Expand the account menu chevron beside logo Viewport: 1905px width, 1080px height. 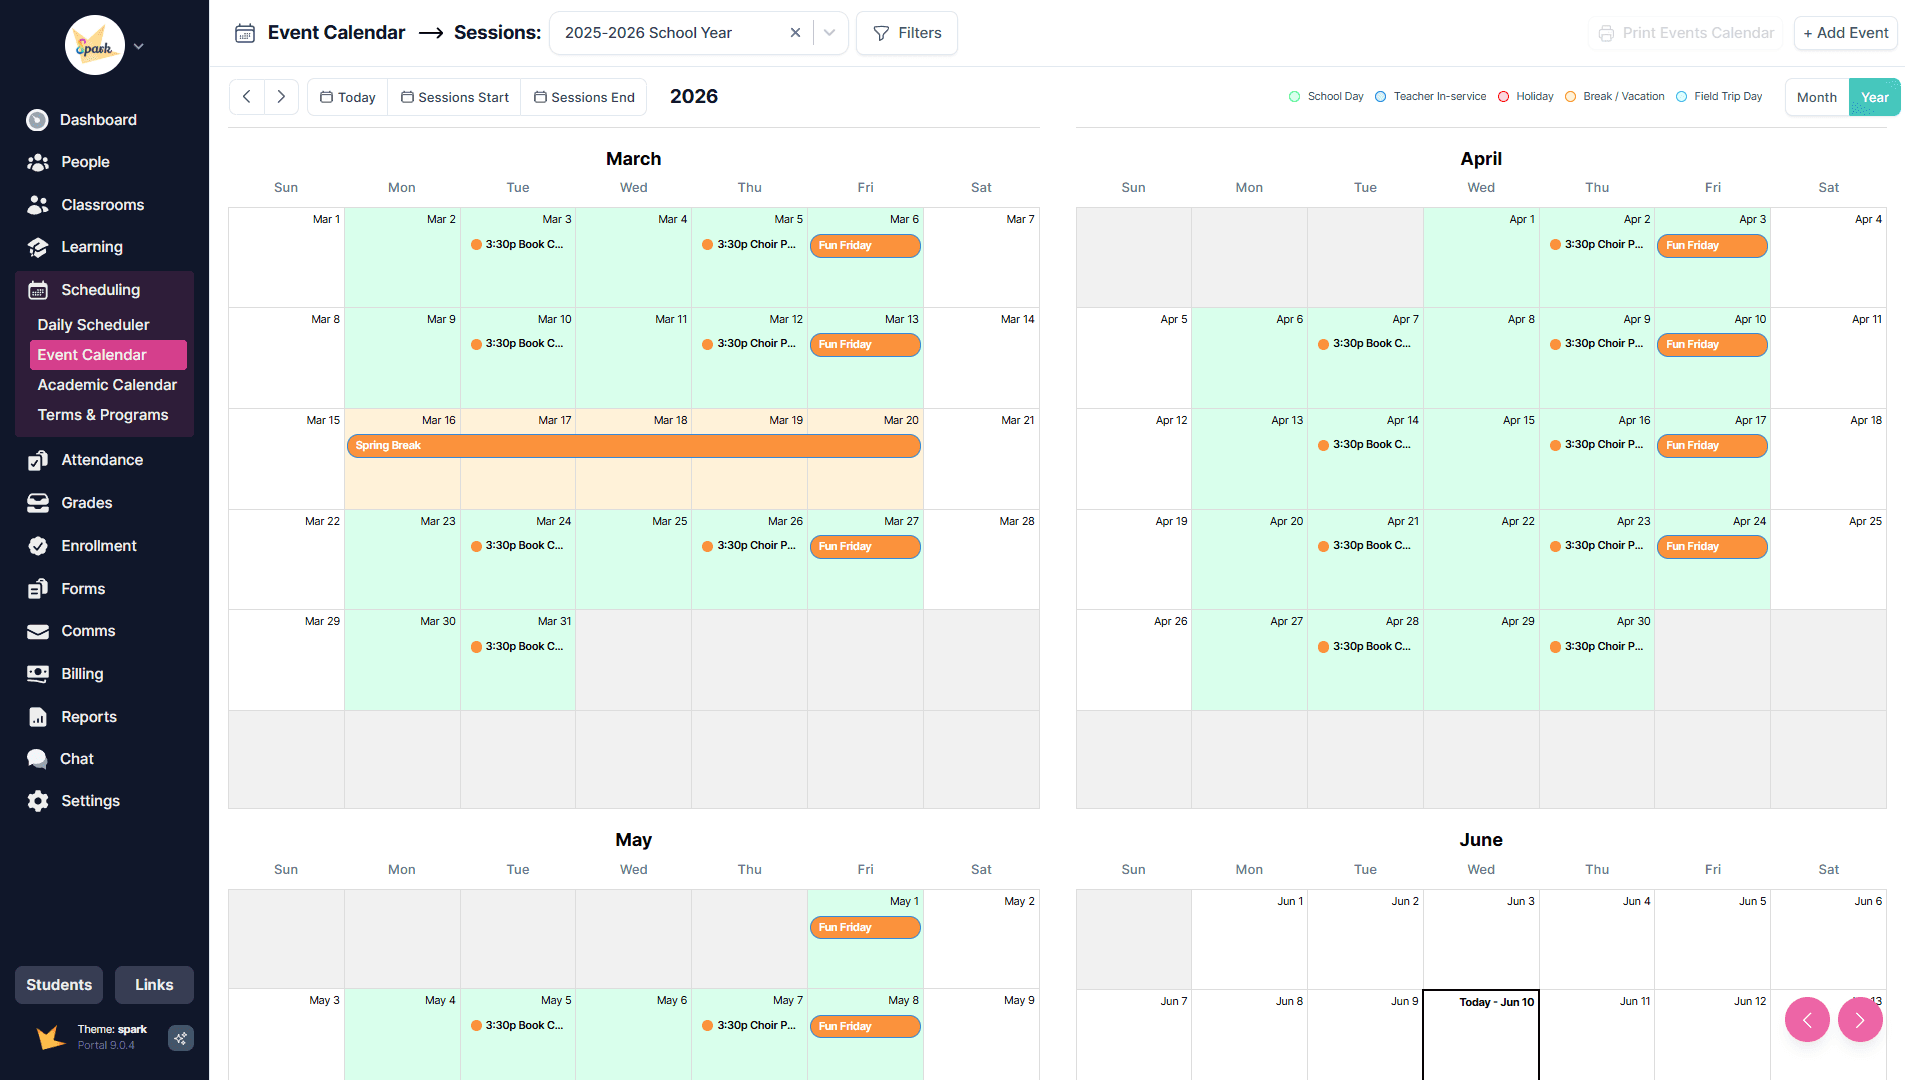(139, 46)
